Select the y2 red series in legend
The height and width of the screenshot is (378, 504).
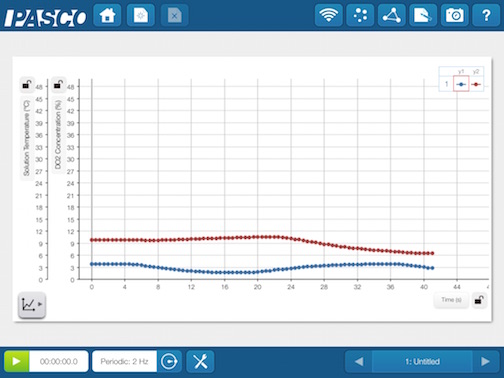[476, 84]
